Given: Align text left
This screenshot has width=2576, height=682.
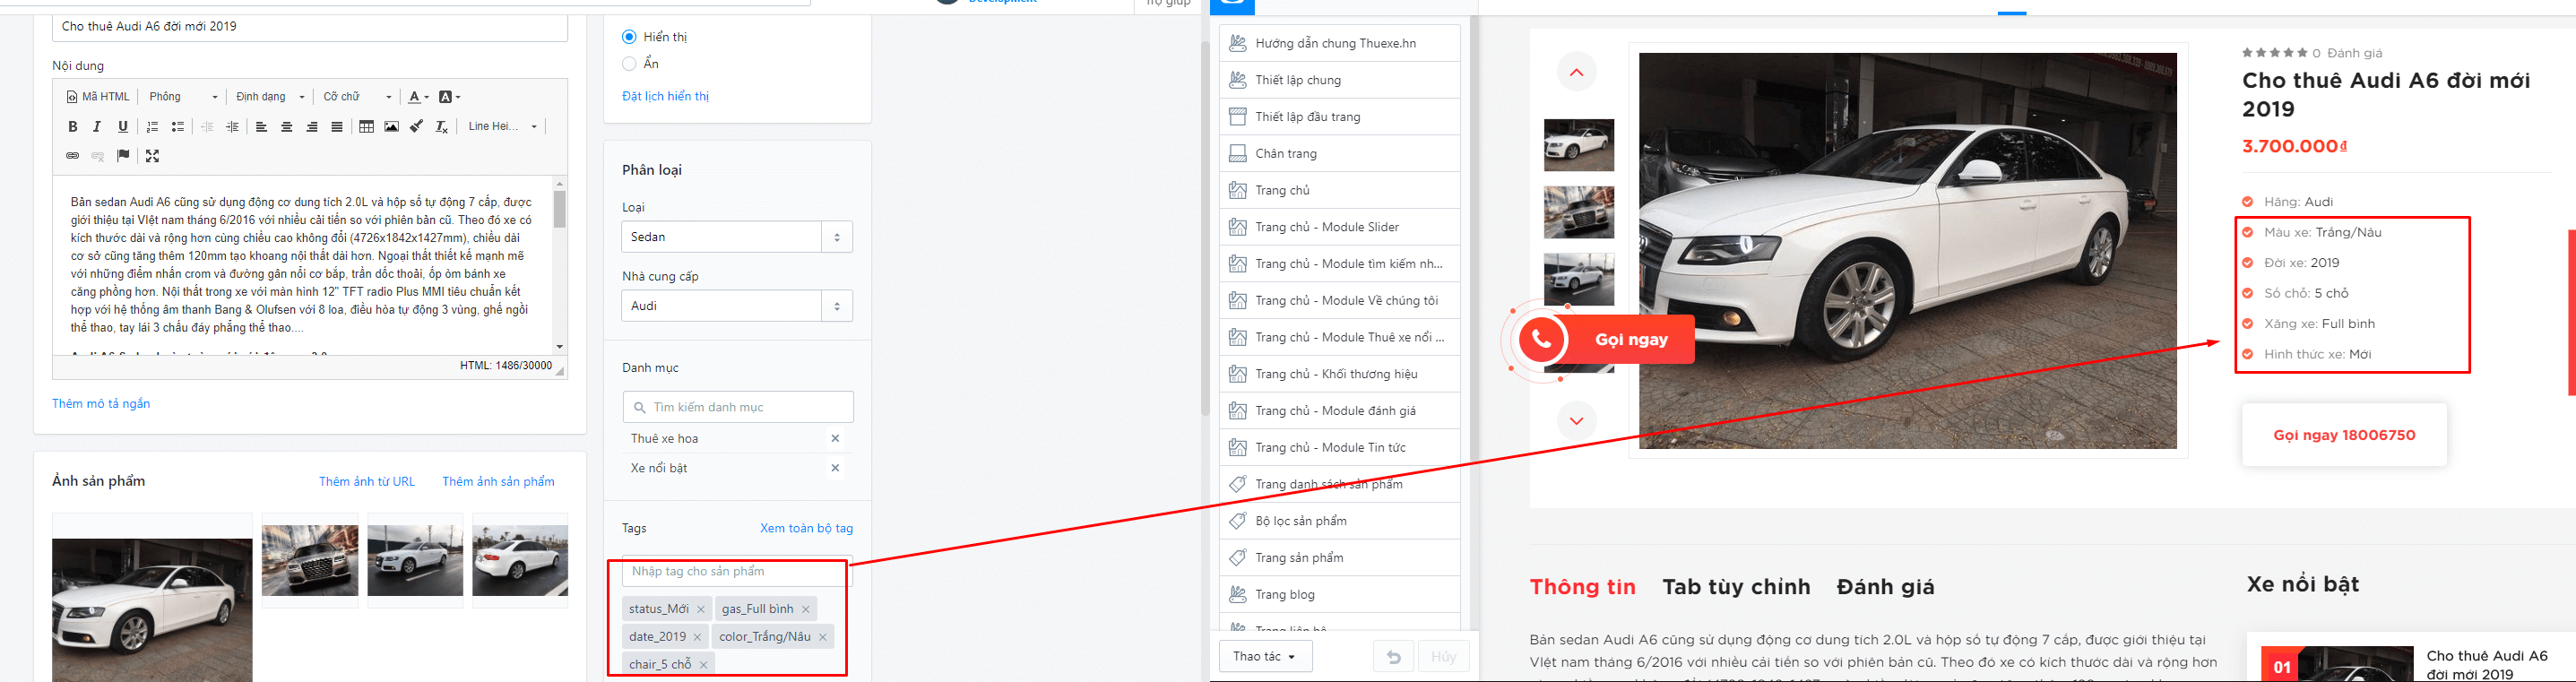Looking at the screenshot, I should [261, 127].
